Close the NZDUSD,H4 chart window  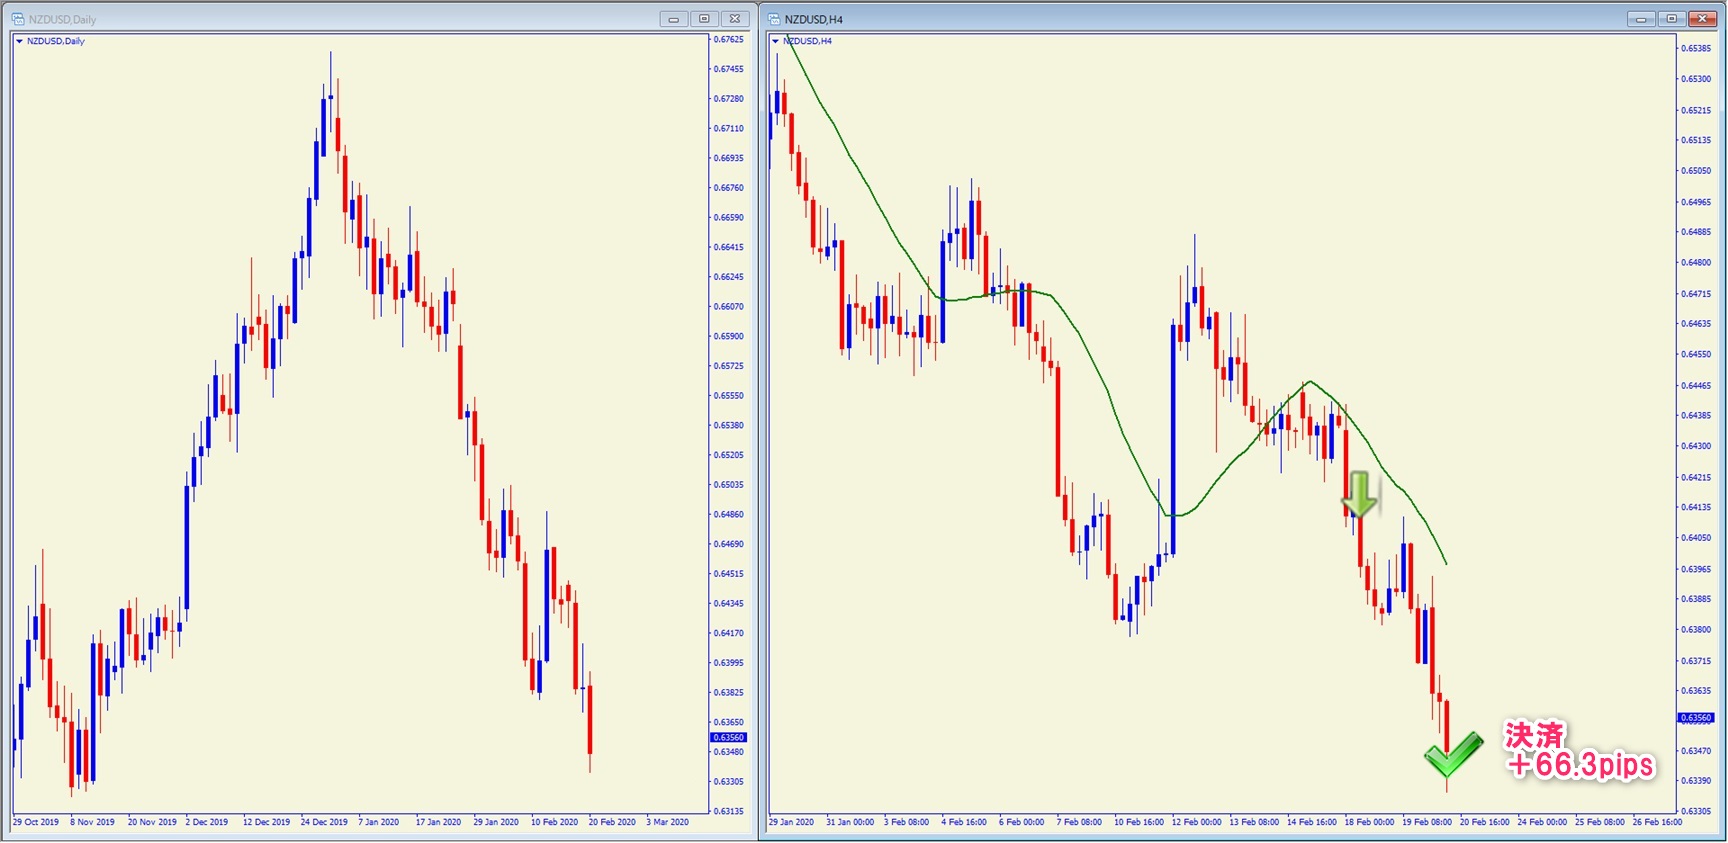point(1702,19)
